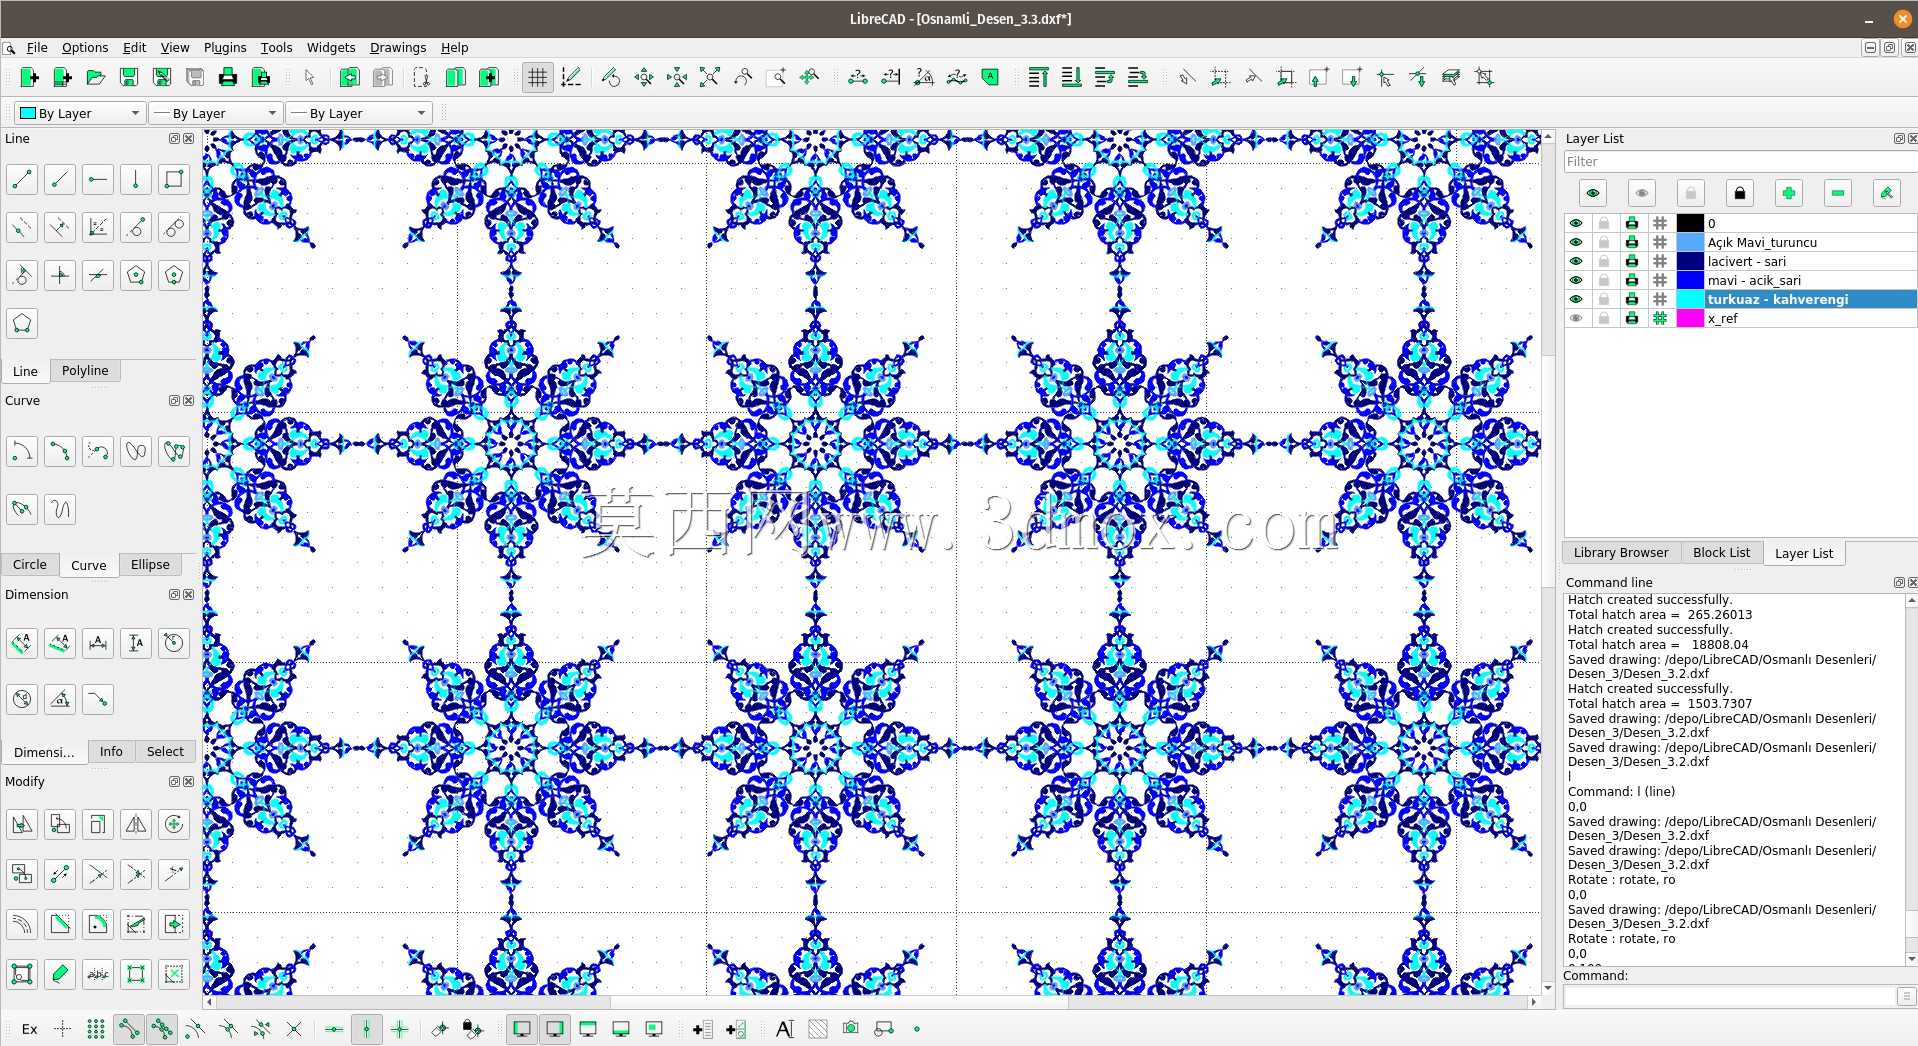The image size is (1918, 1046).
Task: Open the Options menu
Action: (85, 47)
